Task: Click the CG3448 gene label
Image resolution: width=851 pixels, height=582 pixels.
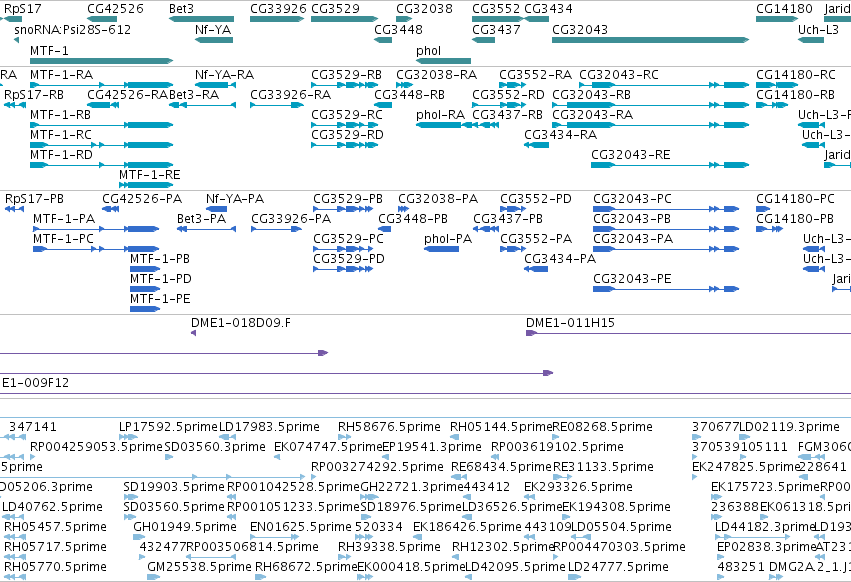Action: [398, 30]
